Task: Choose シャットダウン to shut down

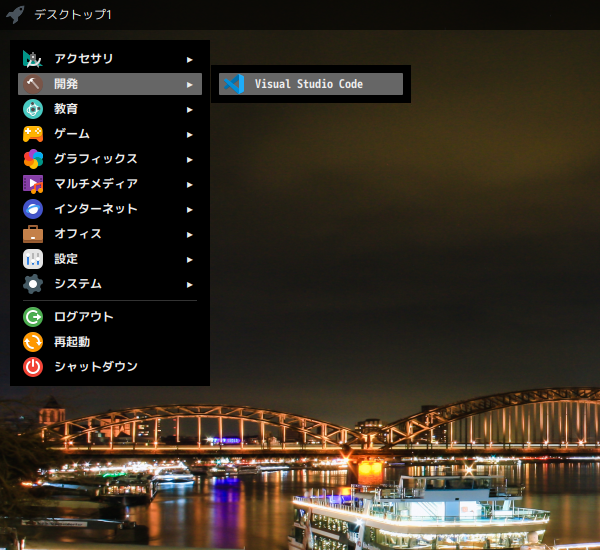Action: [x=110, y=367]
